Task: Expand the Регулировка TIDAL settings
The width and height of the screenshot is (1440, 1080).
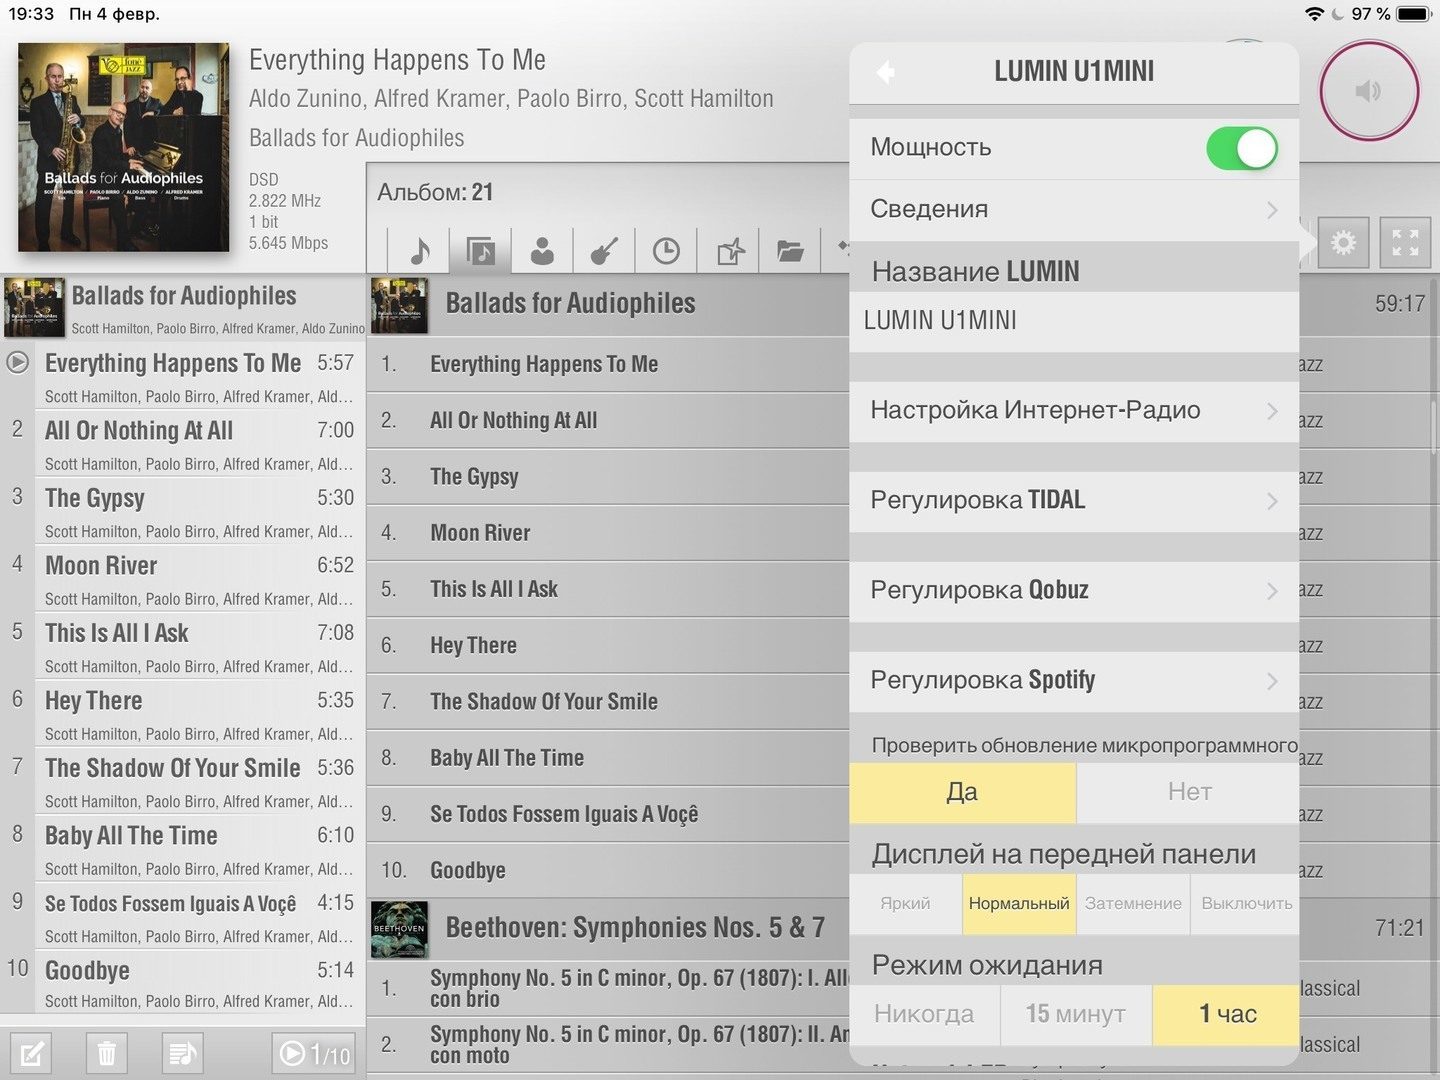Action: click(x=1074, y=501)
